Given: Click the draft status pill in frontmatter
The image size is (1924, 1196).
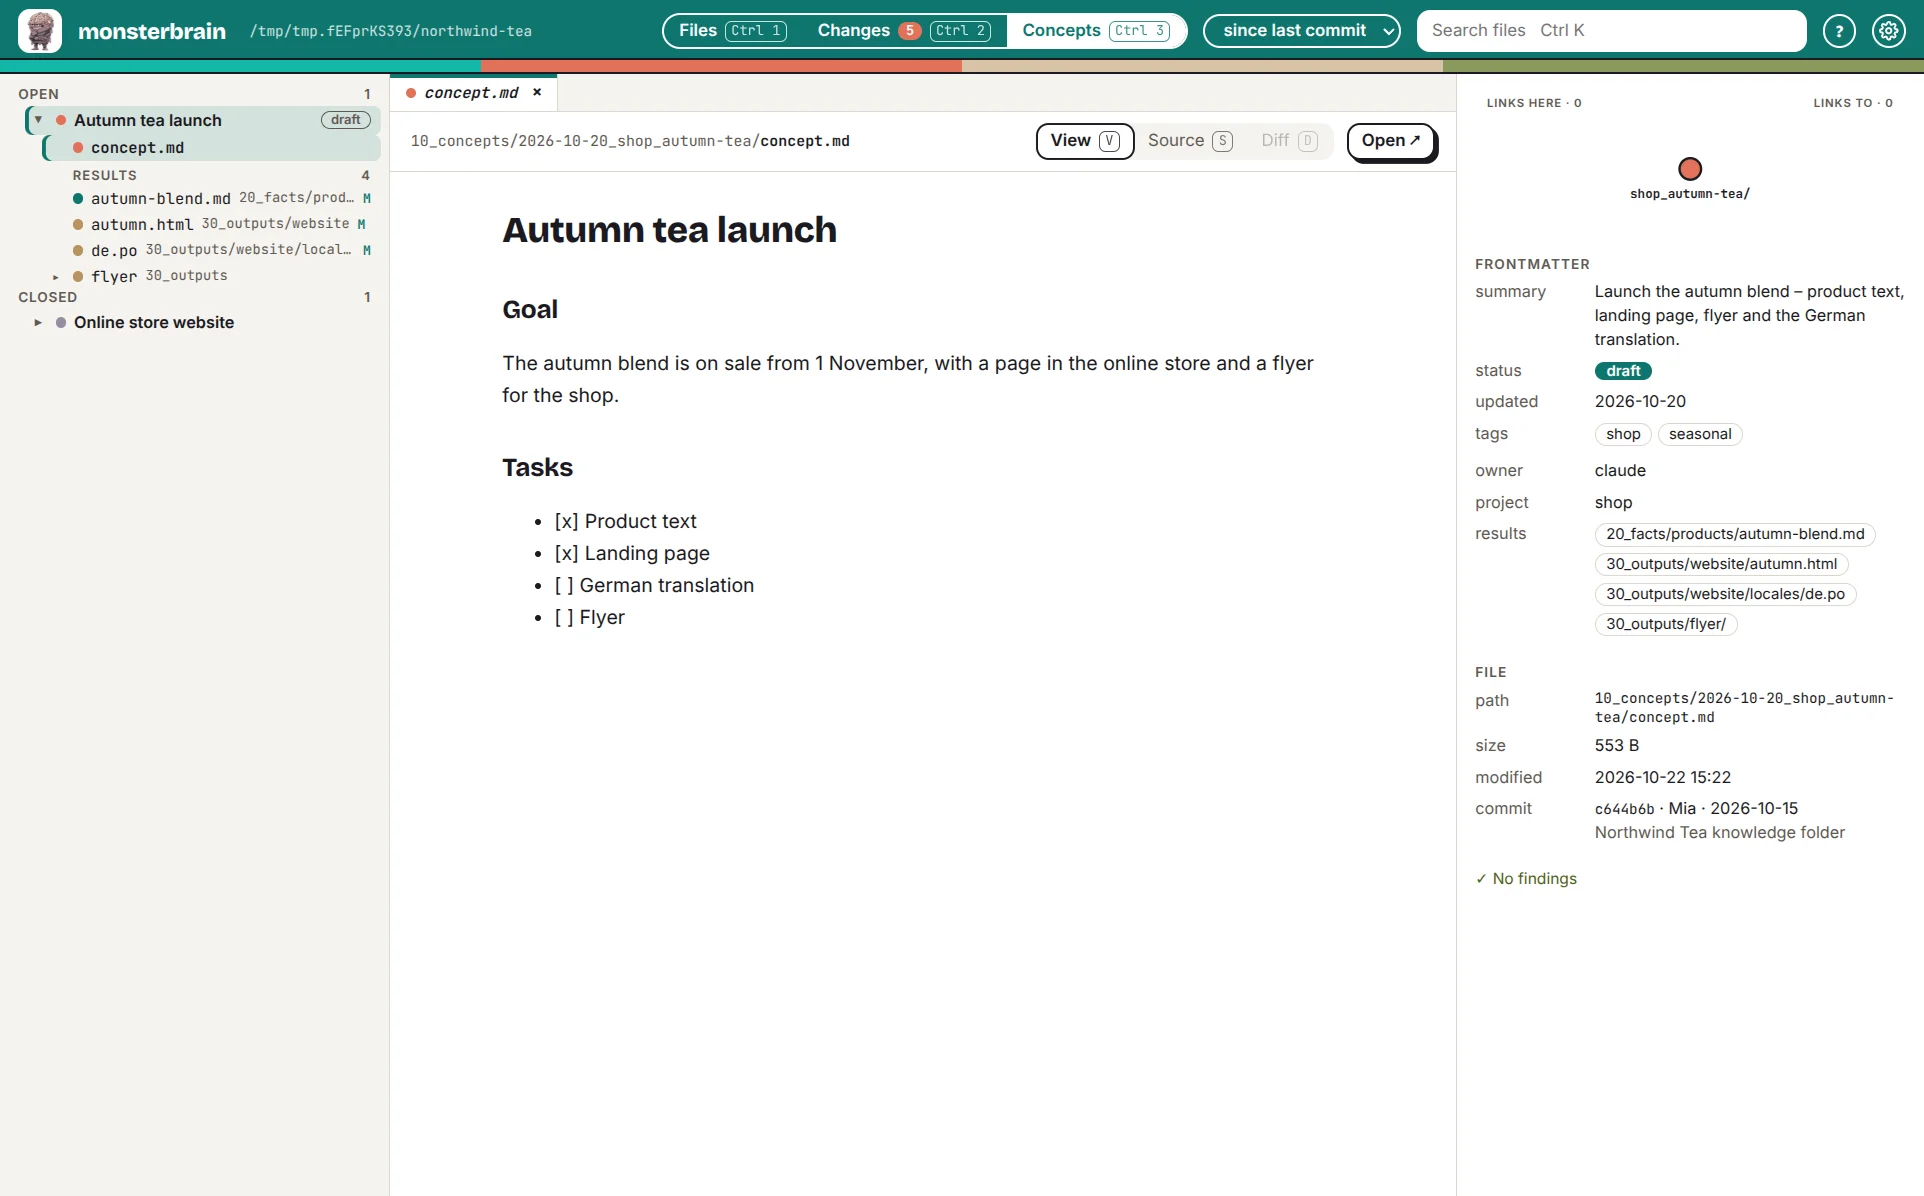Looking at the screenshot, I should pos(1622,371).
